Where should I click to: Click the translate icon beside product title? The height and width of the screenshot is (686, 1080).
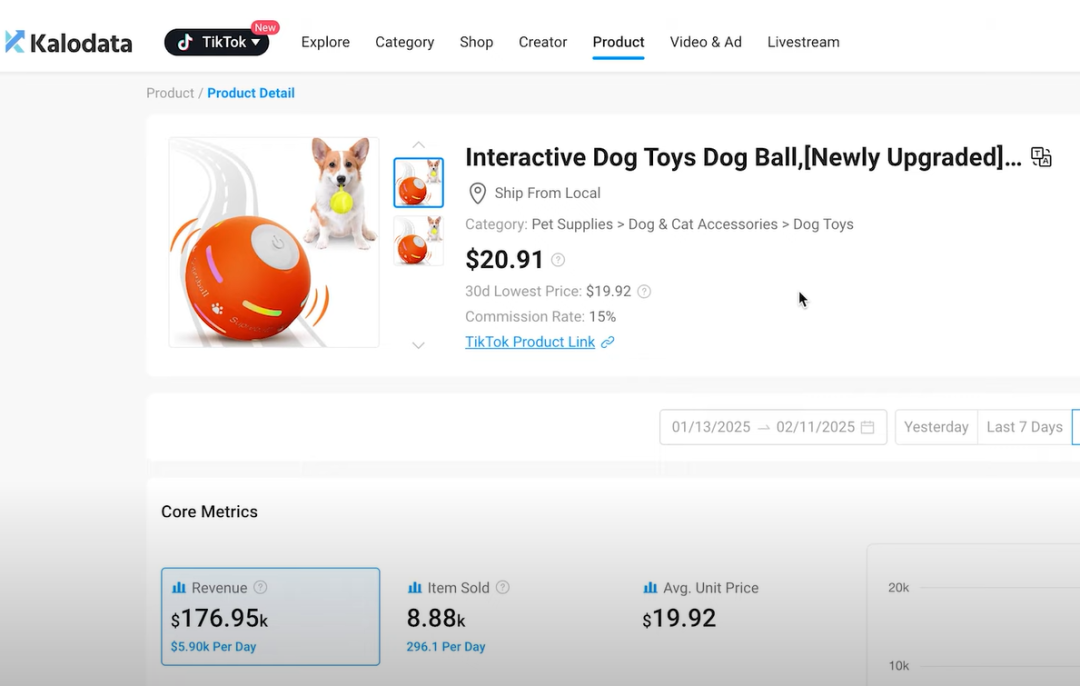click(1041, 157)
